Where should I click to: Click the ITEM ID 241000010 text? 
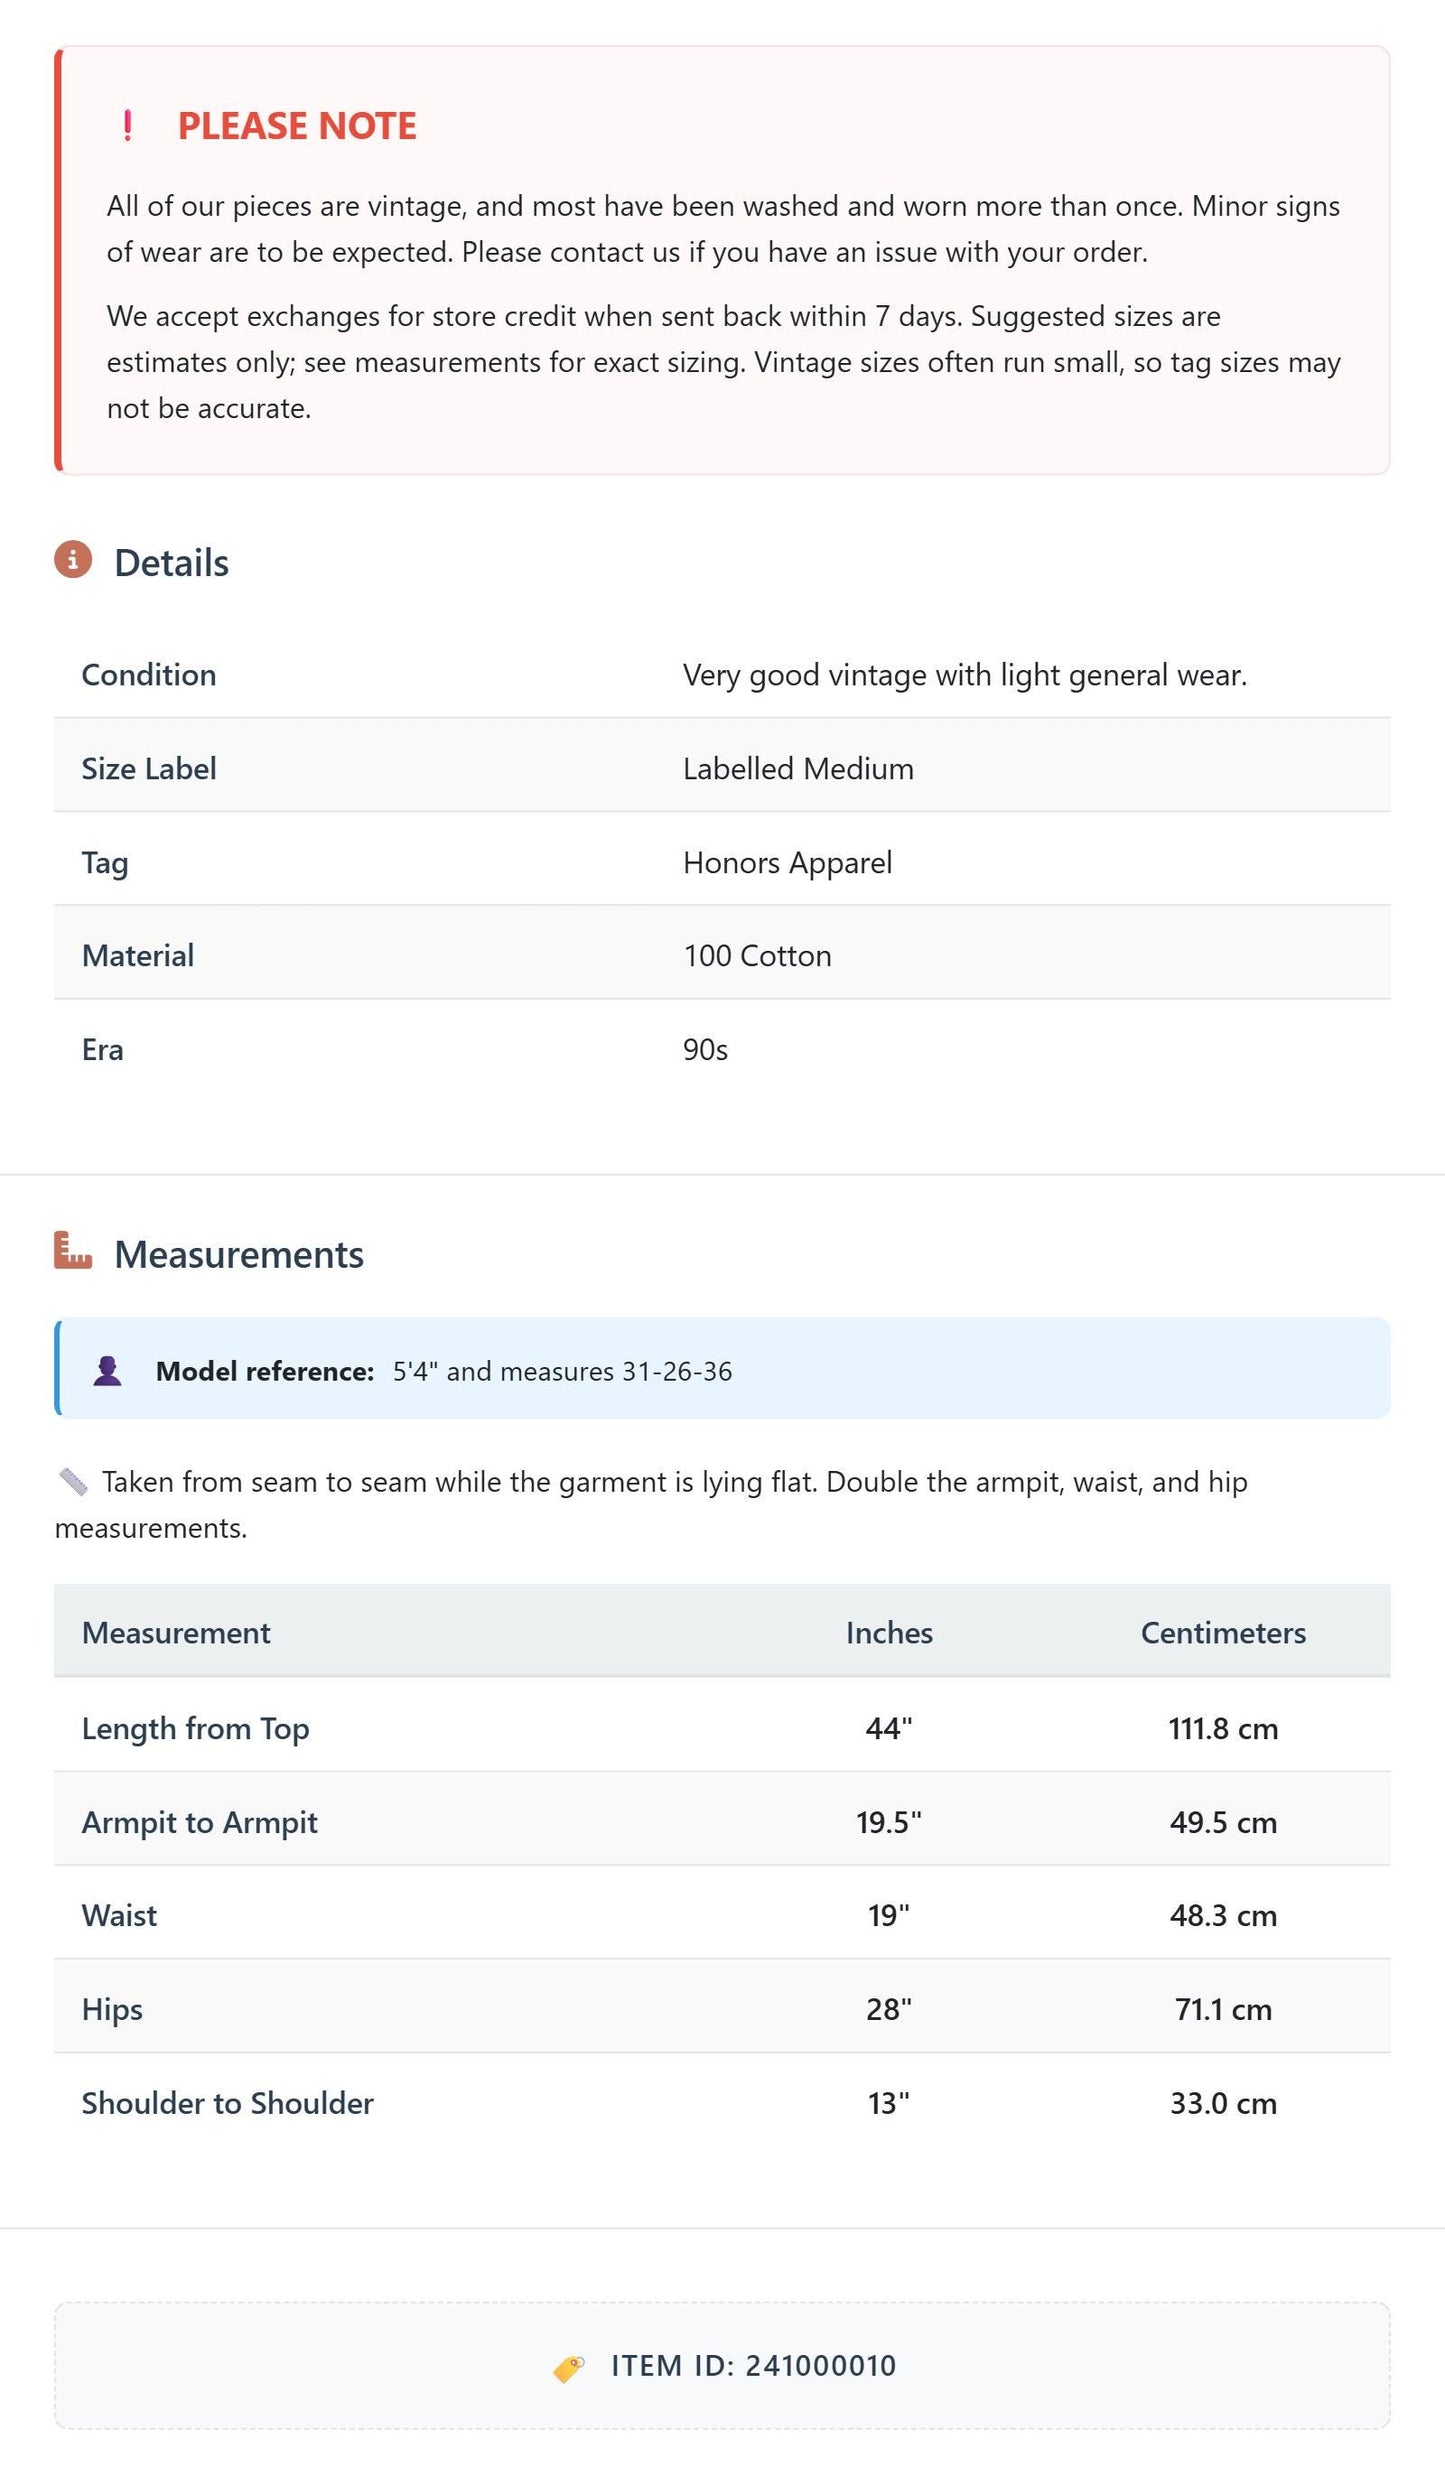pos(754,2366)
